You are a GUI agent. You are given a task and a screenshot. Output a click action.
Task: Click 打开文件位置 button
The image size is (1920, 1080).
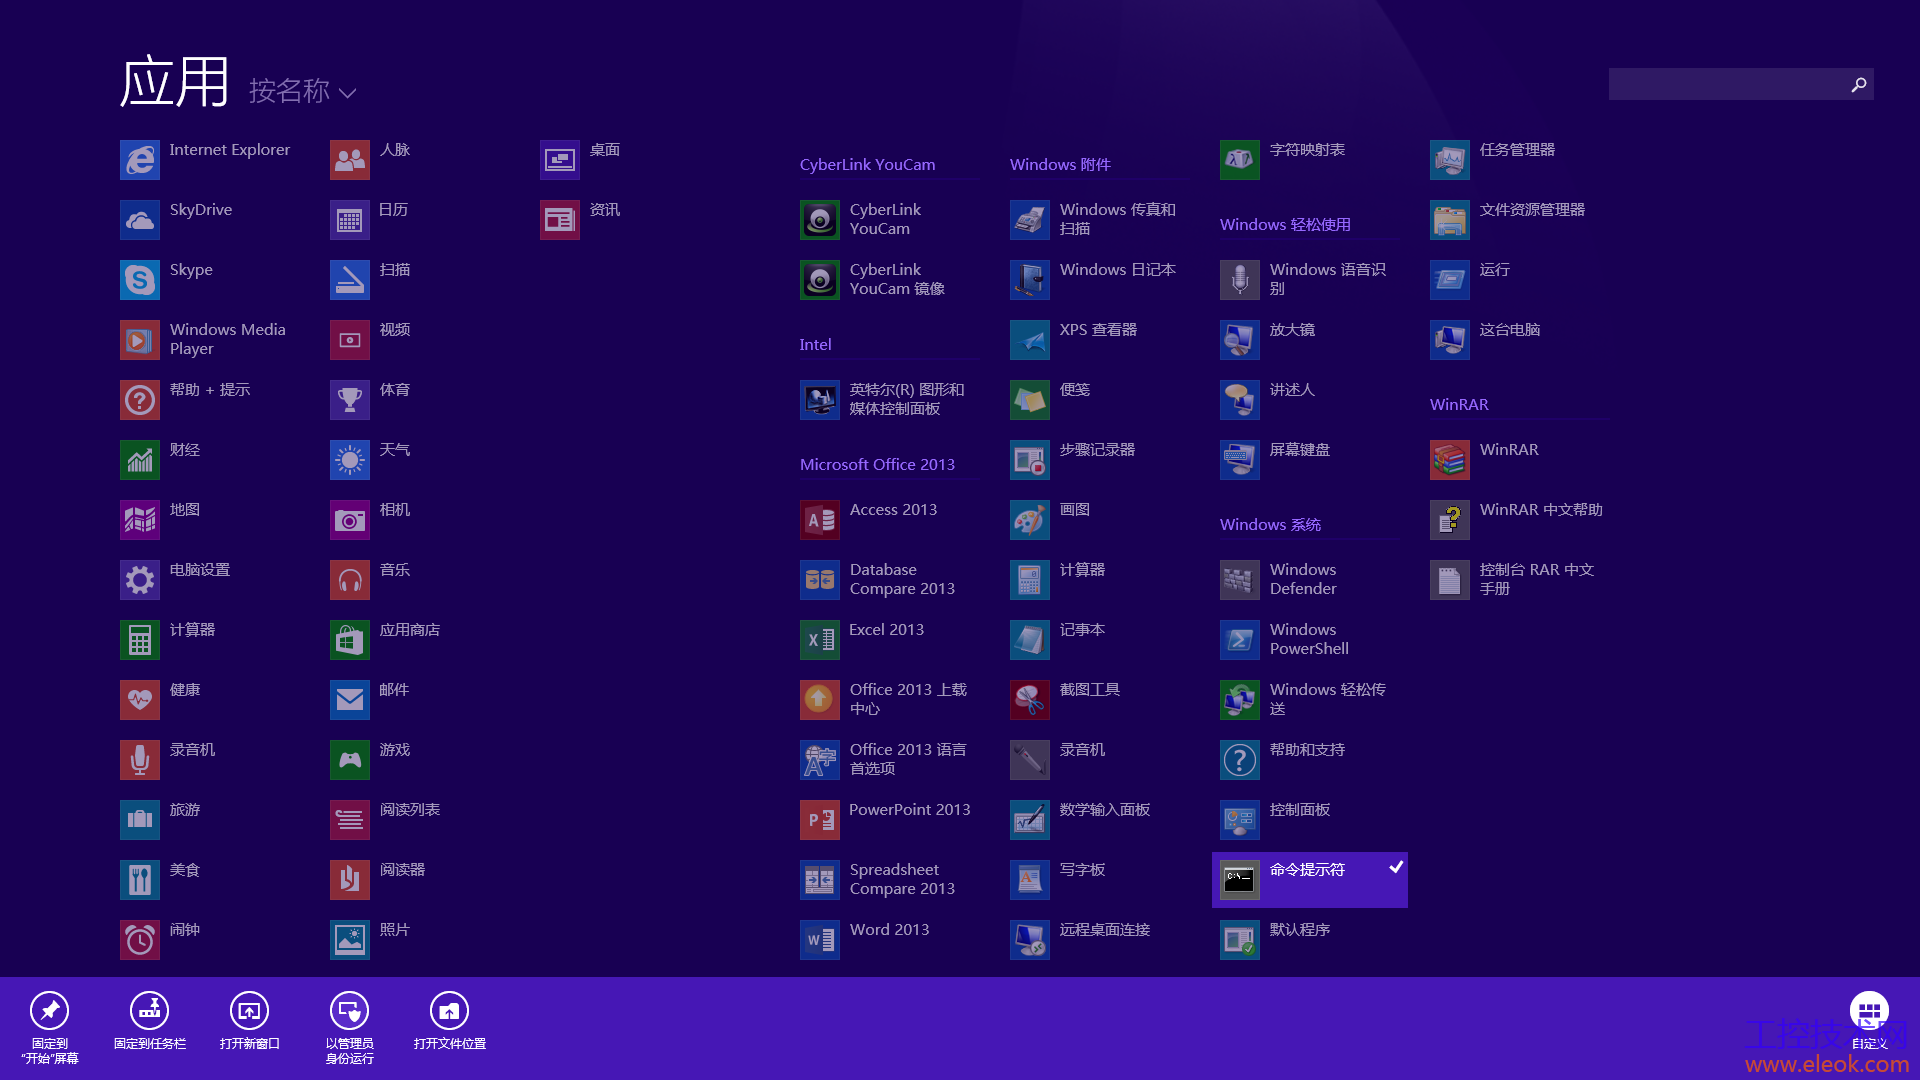tap(450, 1021)
